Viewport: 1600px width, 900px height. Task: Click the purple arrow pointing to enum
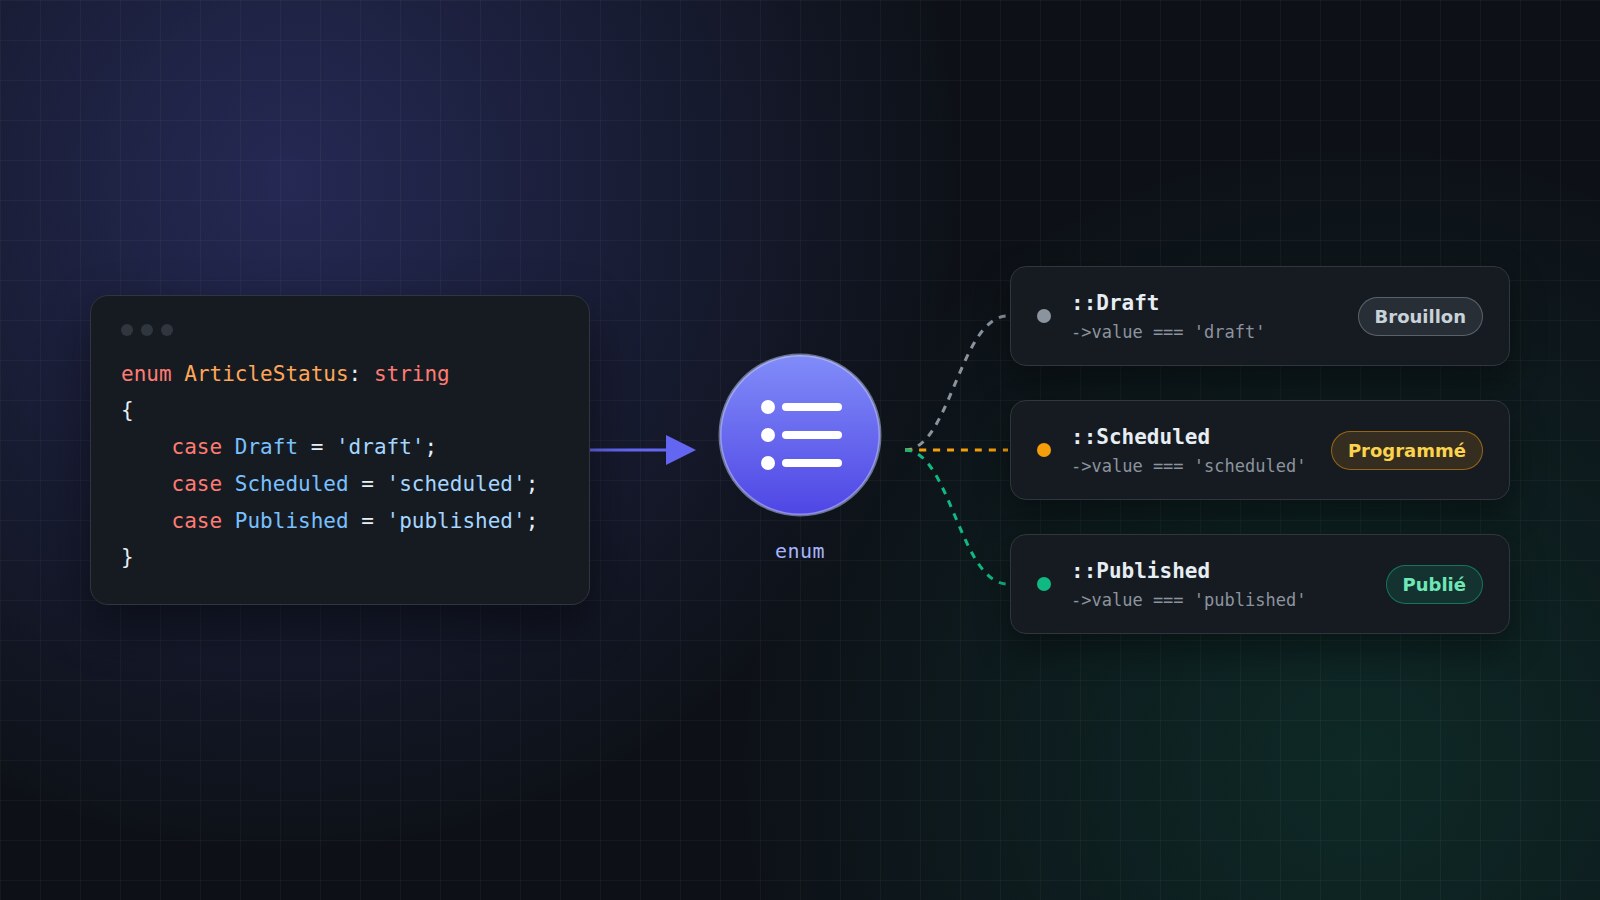point(643,450)
